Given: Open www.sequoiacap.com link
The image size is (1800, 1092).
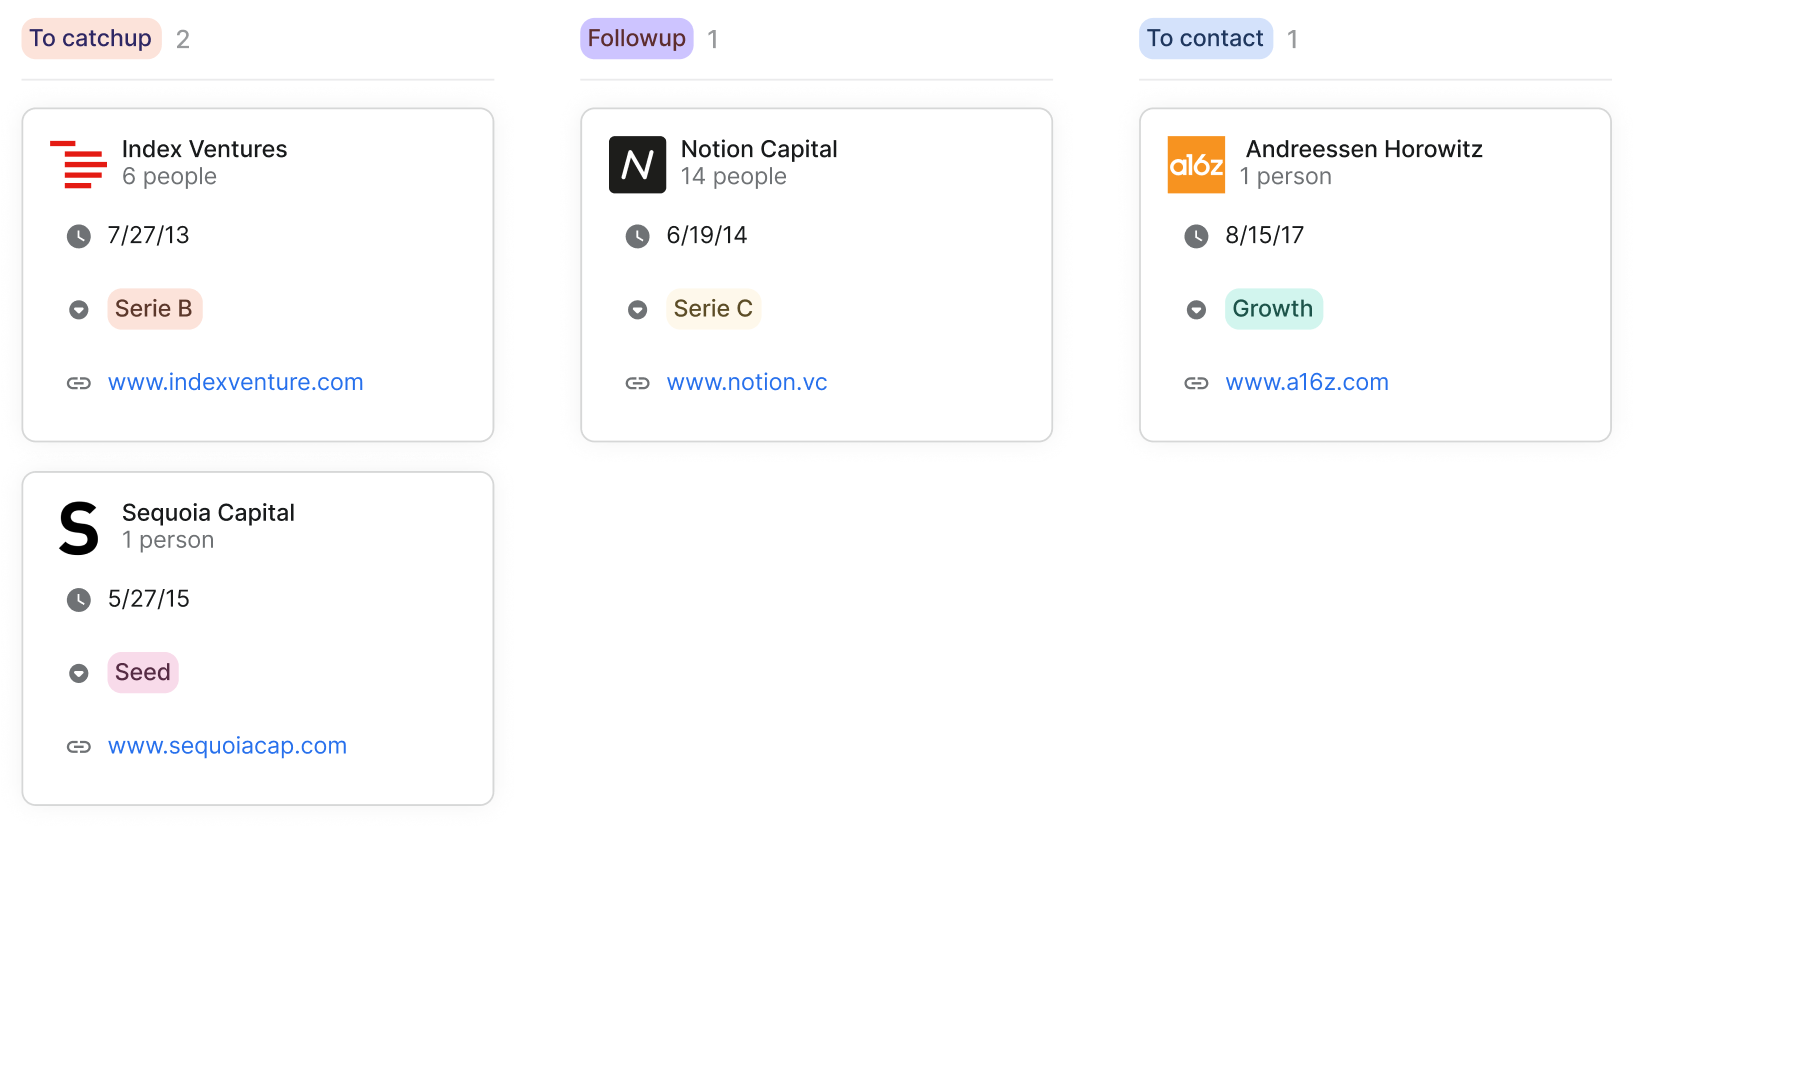Looking at the screenshot, I should click(x=227, y=746).
